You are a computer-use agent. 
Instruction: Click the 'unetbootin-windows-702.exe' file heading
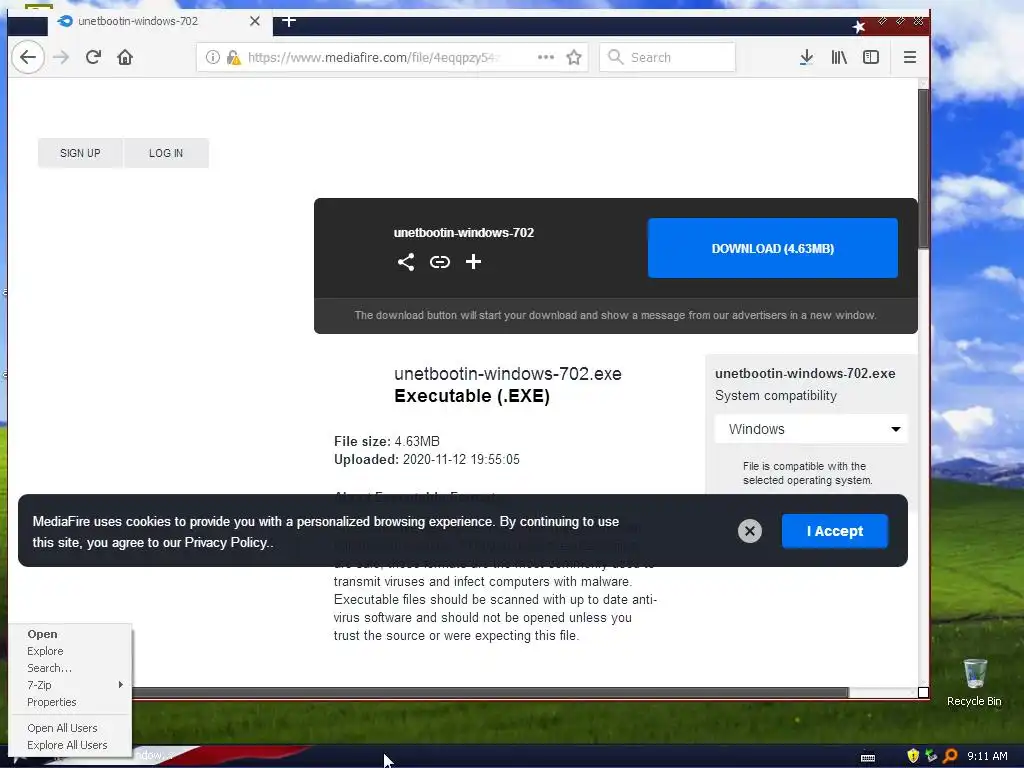click(x=507, y=374)
